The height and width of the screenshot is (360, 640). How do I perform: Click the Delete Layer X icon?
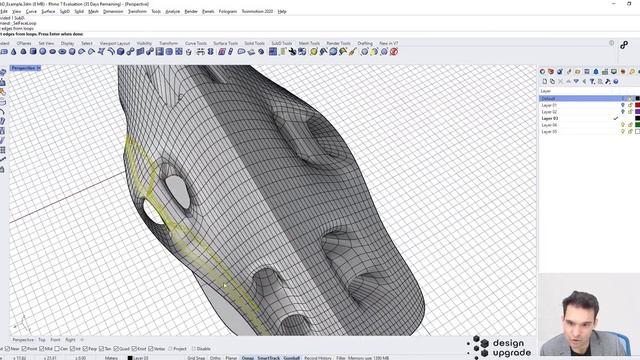(x=560, y=82)
